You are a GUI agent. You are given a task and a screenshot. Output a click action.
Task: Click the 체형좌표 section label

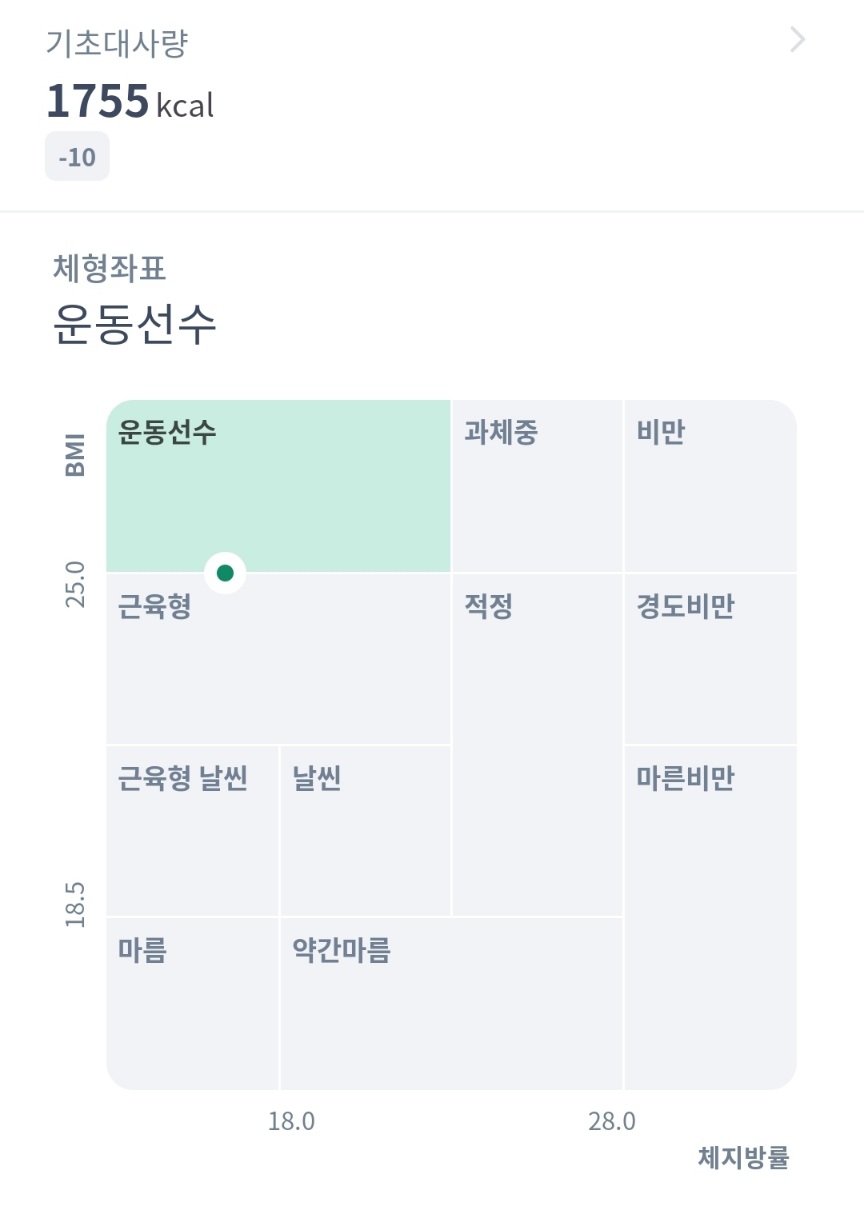[109, 269]
